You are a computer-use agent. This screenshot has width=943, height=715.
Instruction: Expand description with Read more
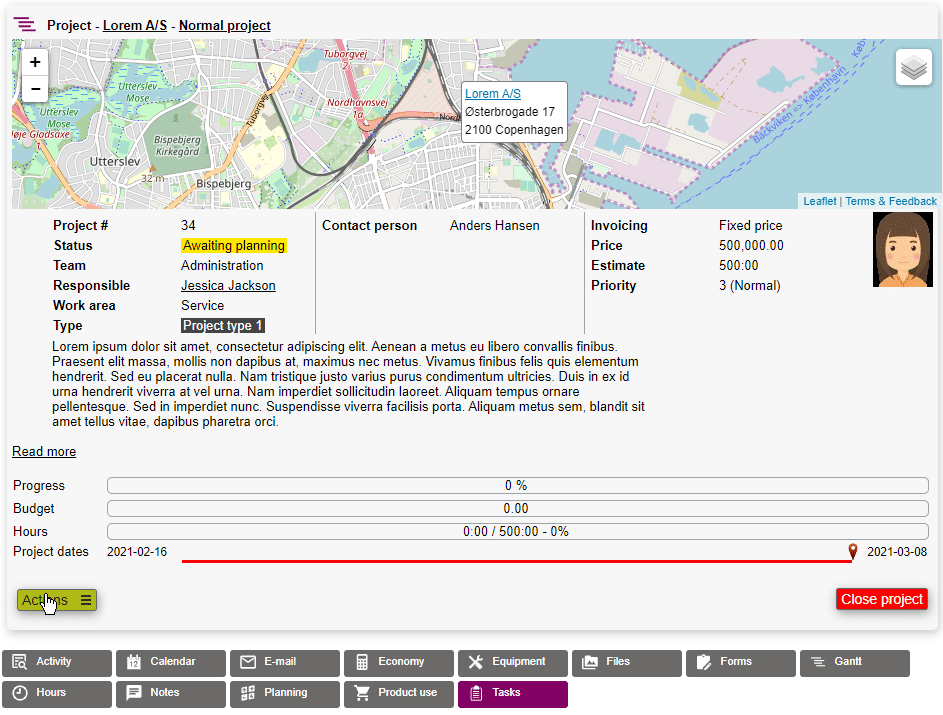(44, 452)
